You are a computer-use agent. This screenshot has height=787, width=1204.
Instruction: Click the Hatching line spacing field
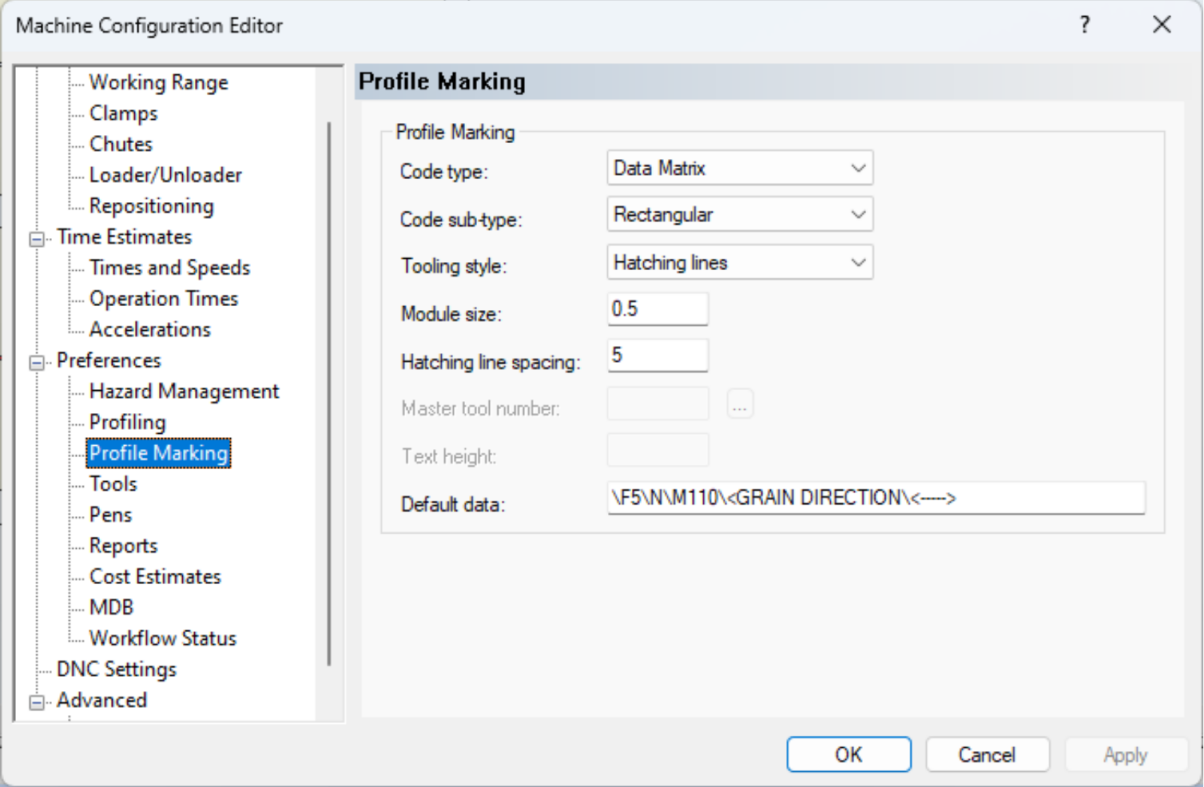click(657, 355)
